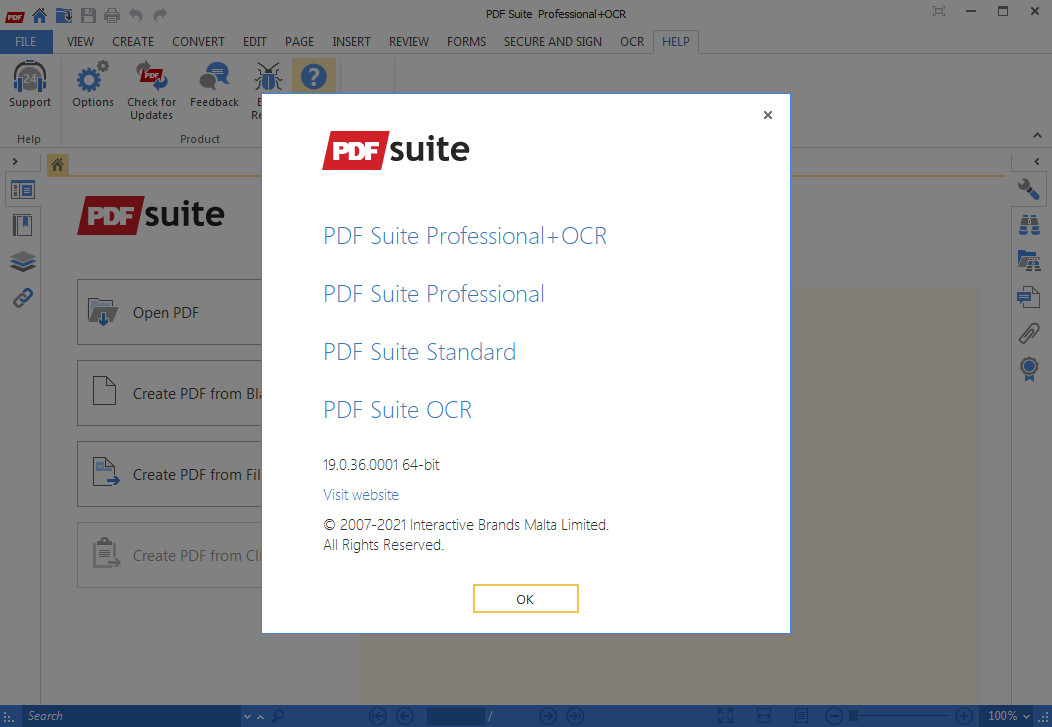Screen dimensions: 1052x727
Task: Open the page thumbnails panel icon
Action: (x=23, y=190)
